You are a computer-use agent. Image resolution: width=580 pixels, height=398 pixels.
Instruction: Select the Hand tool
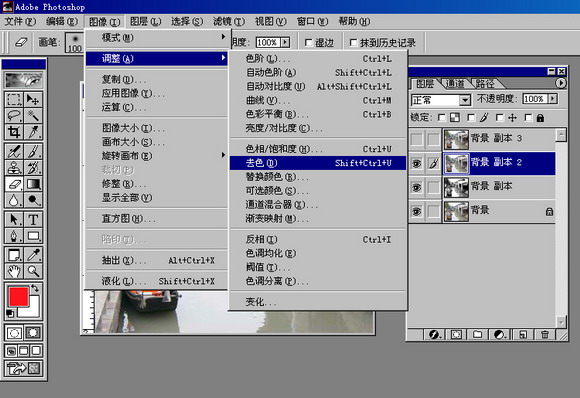pos(14,271)
